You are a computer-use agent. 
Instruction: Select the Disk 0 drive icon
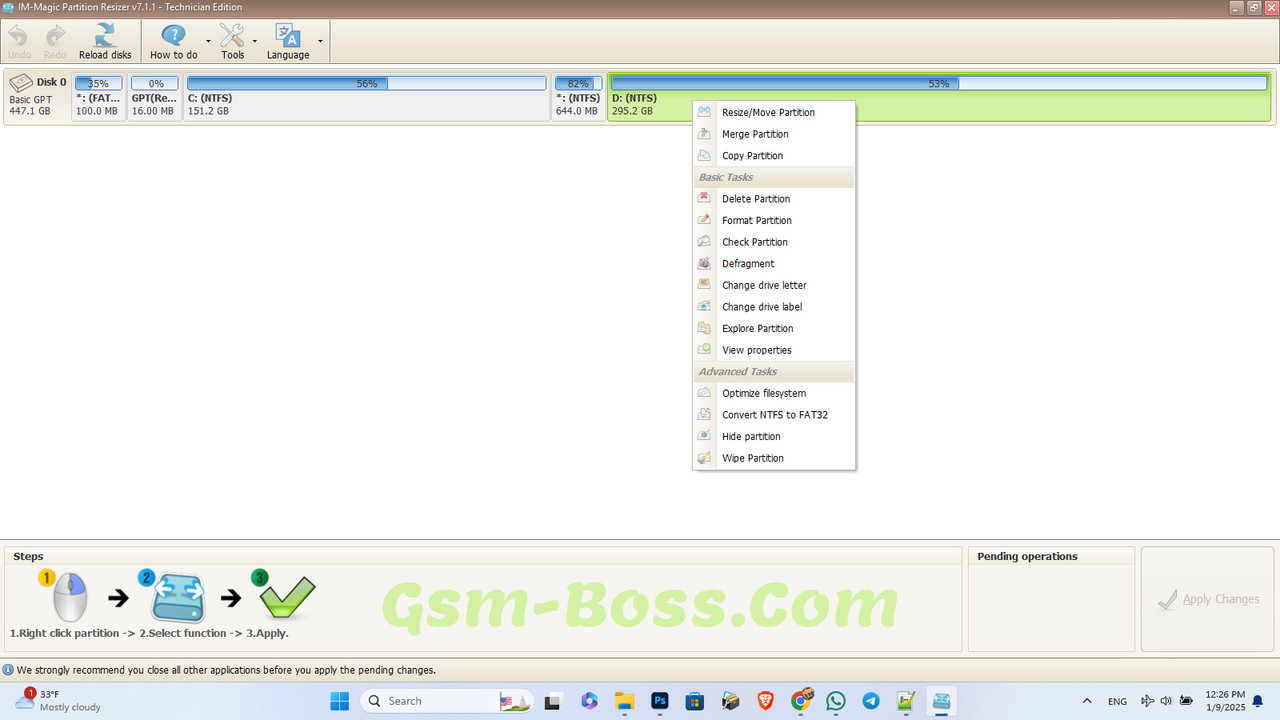pos(21,84)
